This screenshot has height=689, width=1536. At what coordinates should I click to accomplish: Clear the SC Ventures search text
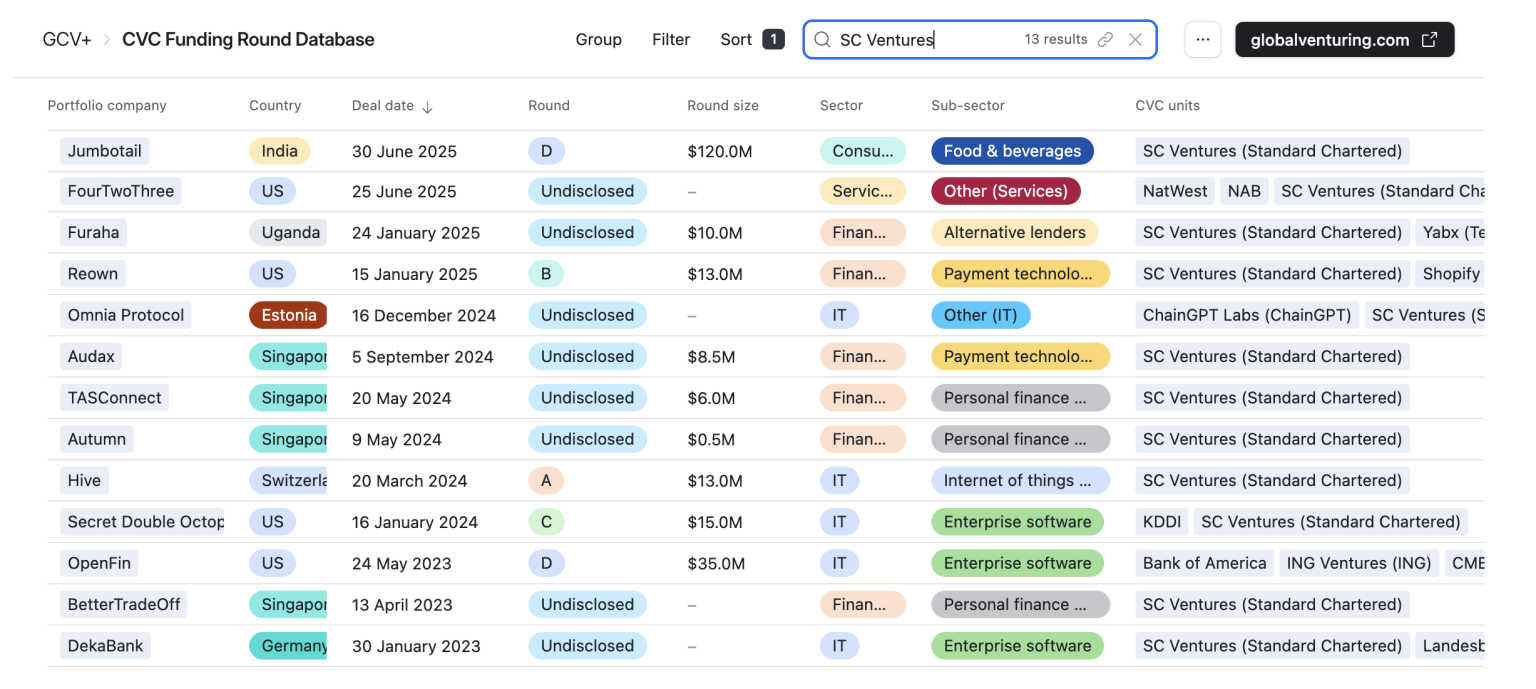pos(1135,40)
